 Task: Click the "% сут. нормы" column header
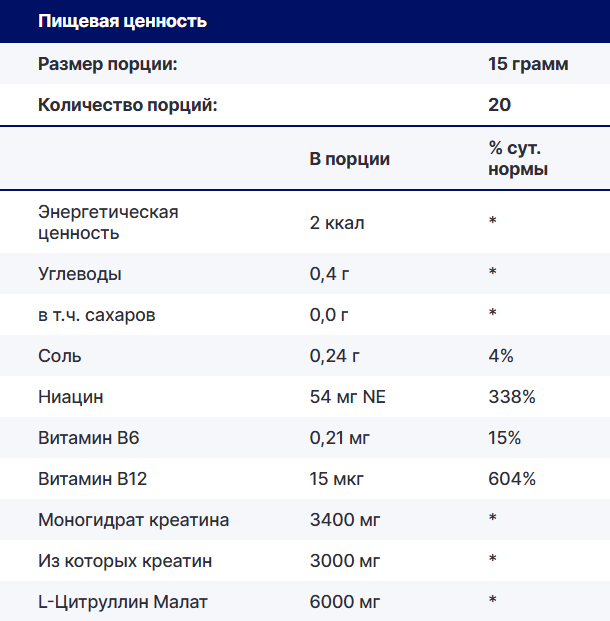coord(518,159)
